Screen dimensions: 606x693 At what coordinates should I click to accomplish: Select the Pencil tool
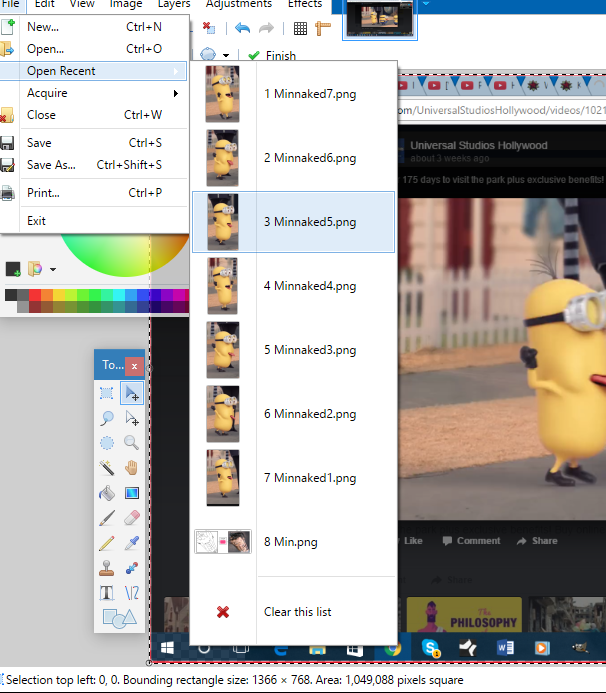point(107,543)
